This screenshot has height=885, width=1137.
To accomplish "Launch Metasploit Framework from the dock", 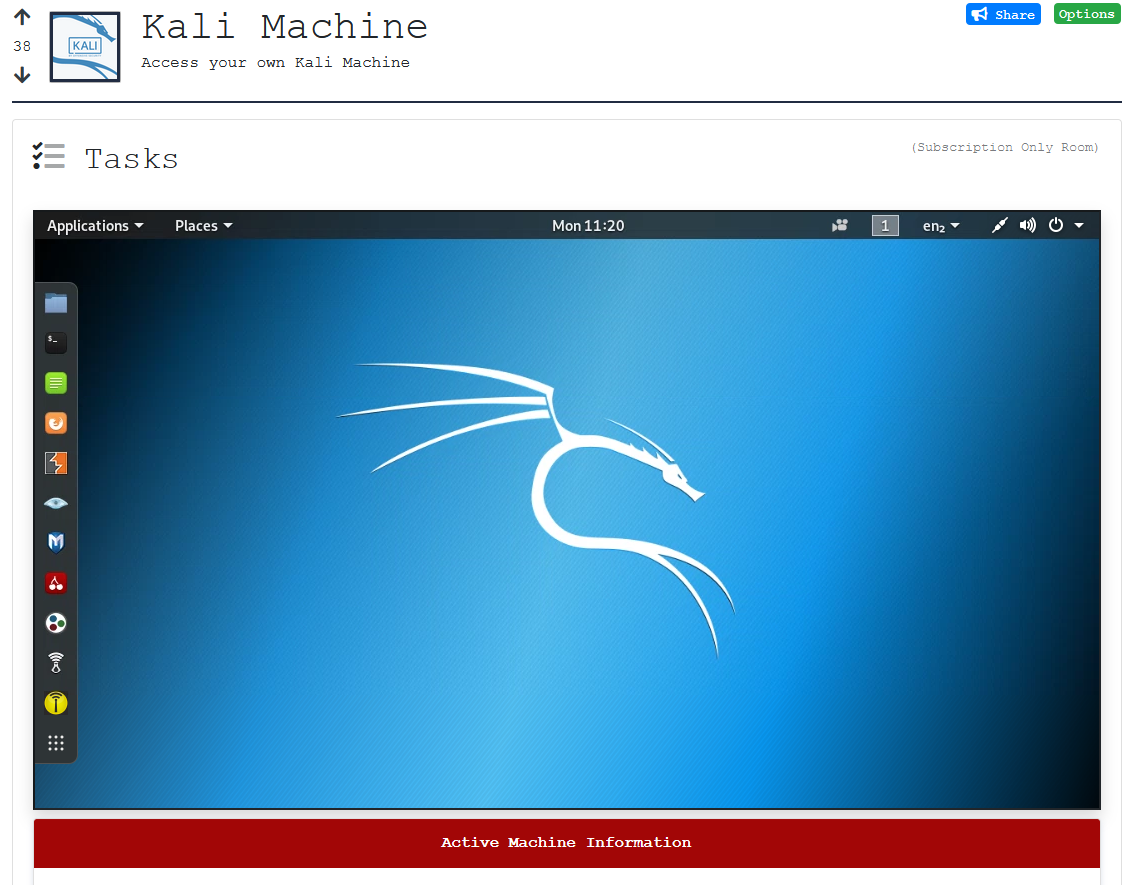I will coord(56,543).
